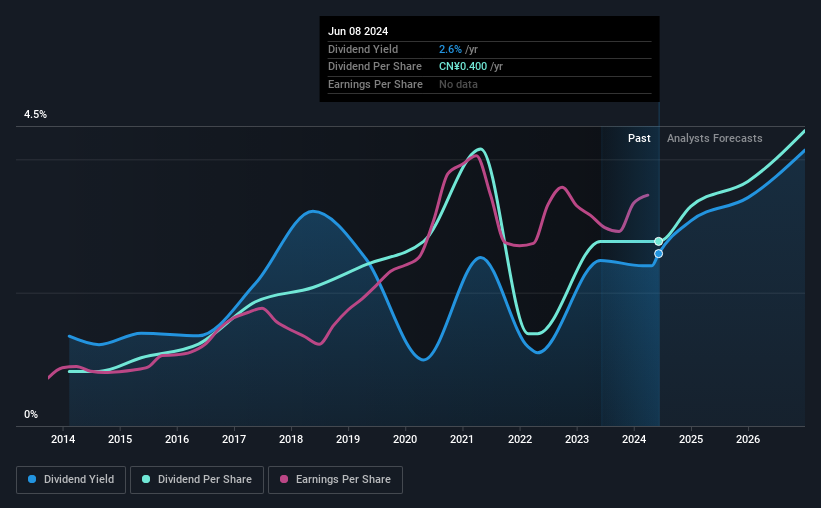Click the 2021 x-axis label
The image size is (821, 508).
coord(462,439)
